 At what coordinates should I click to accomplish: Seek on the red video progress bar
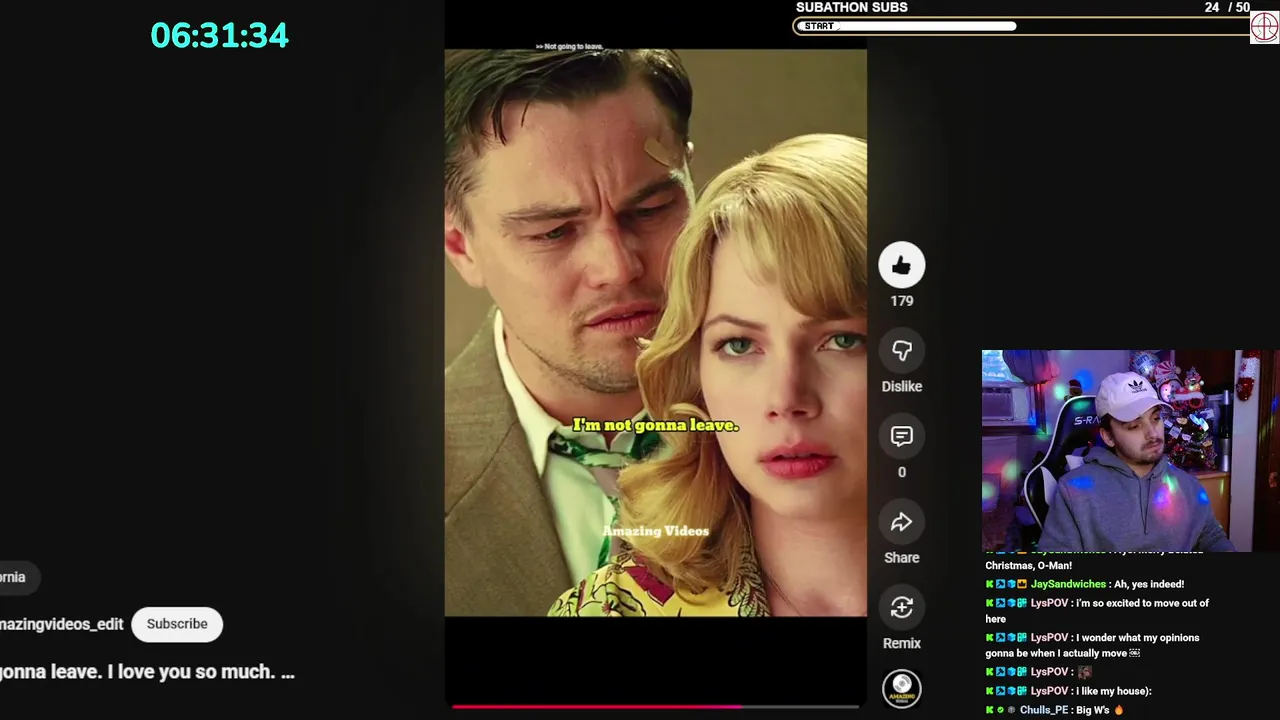[656, 706]
